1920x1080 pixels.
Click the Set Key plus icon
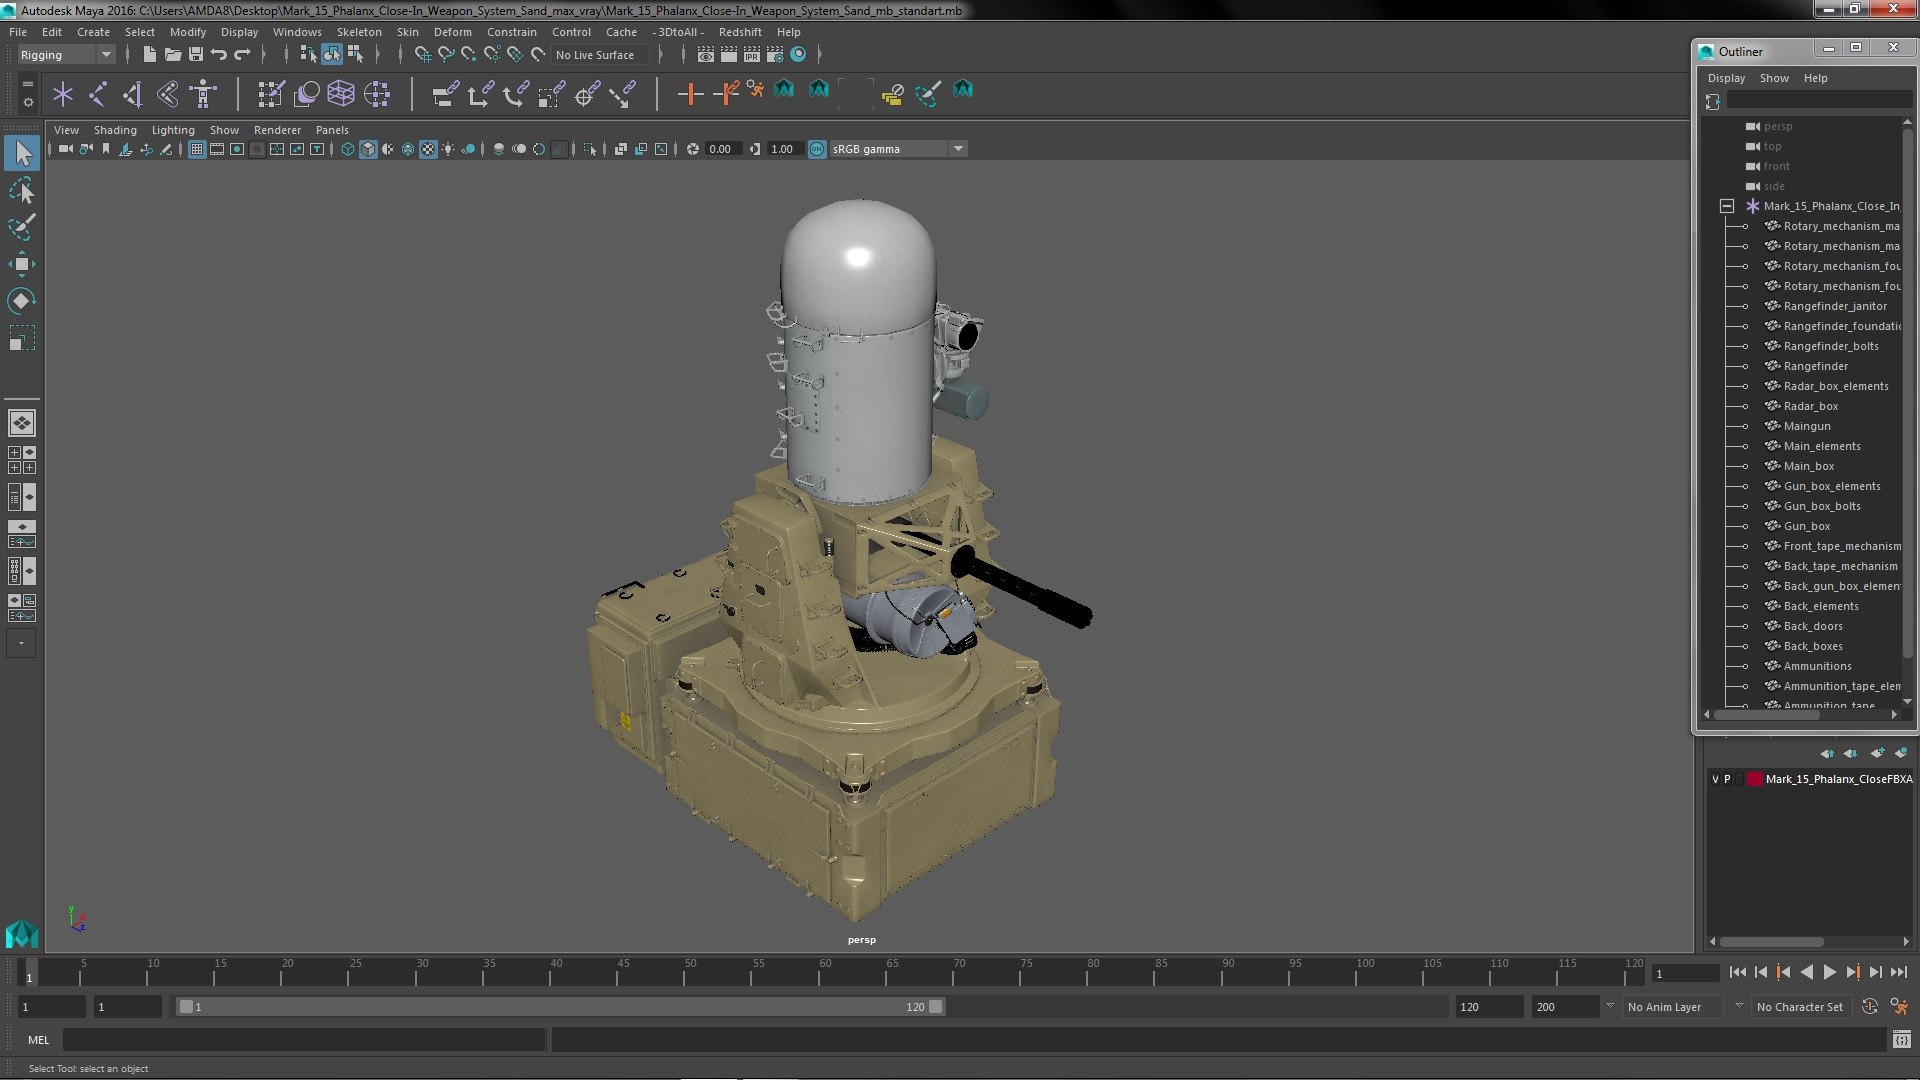(x=689, y=94)
